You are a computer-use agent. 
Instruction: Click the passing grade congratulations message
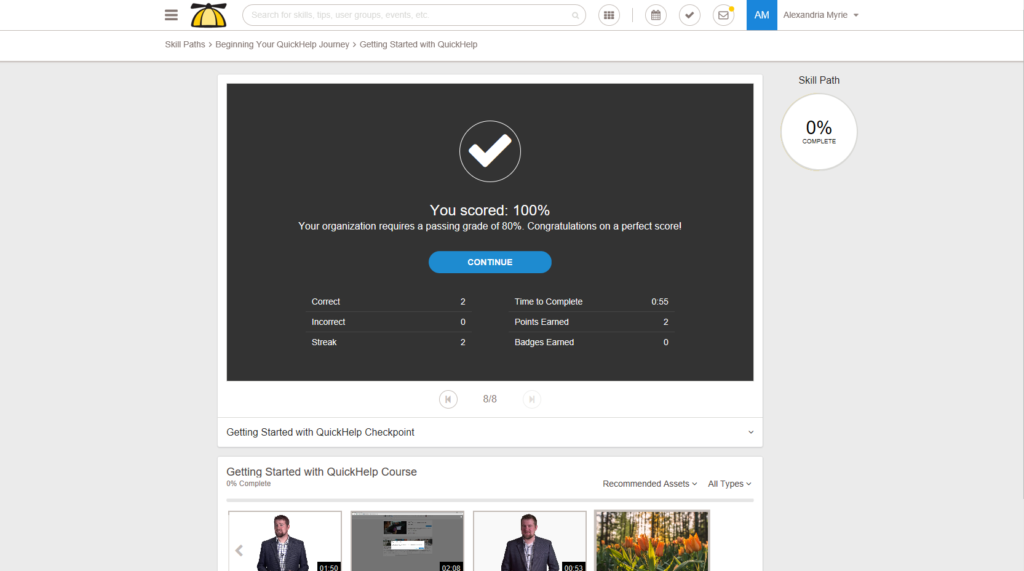click(x=490, y=226)
